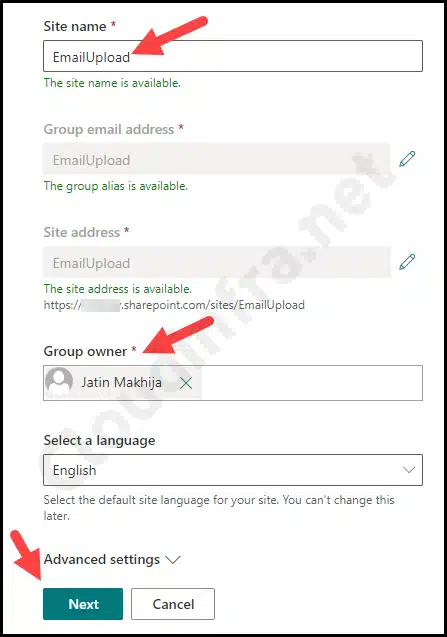Click the greyed-out Site address field

[x=217, y=262]
